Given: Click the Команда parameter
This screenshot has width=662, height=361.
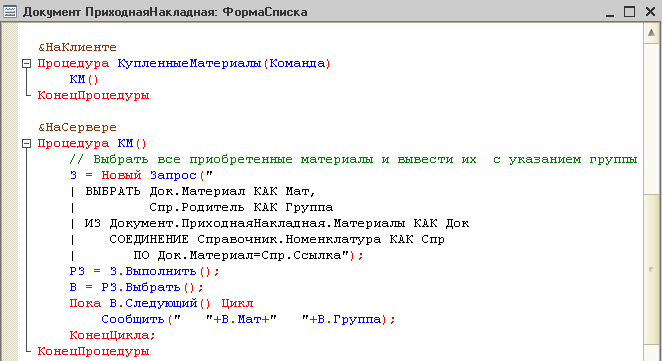Looking at the screenshot, I should pos(298,63).
